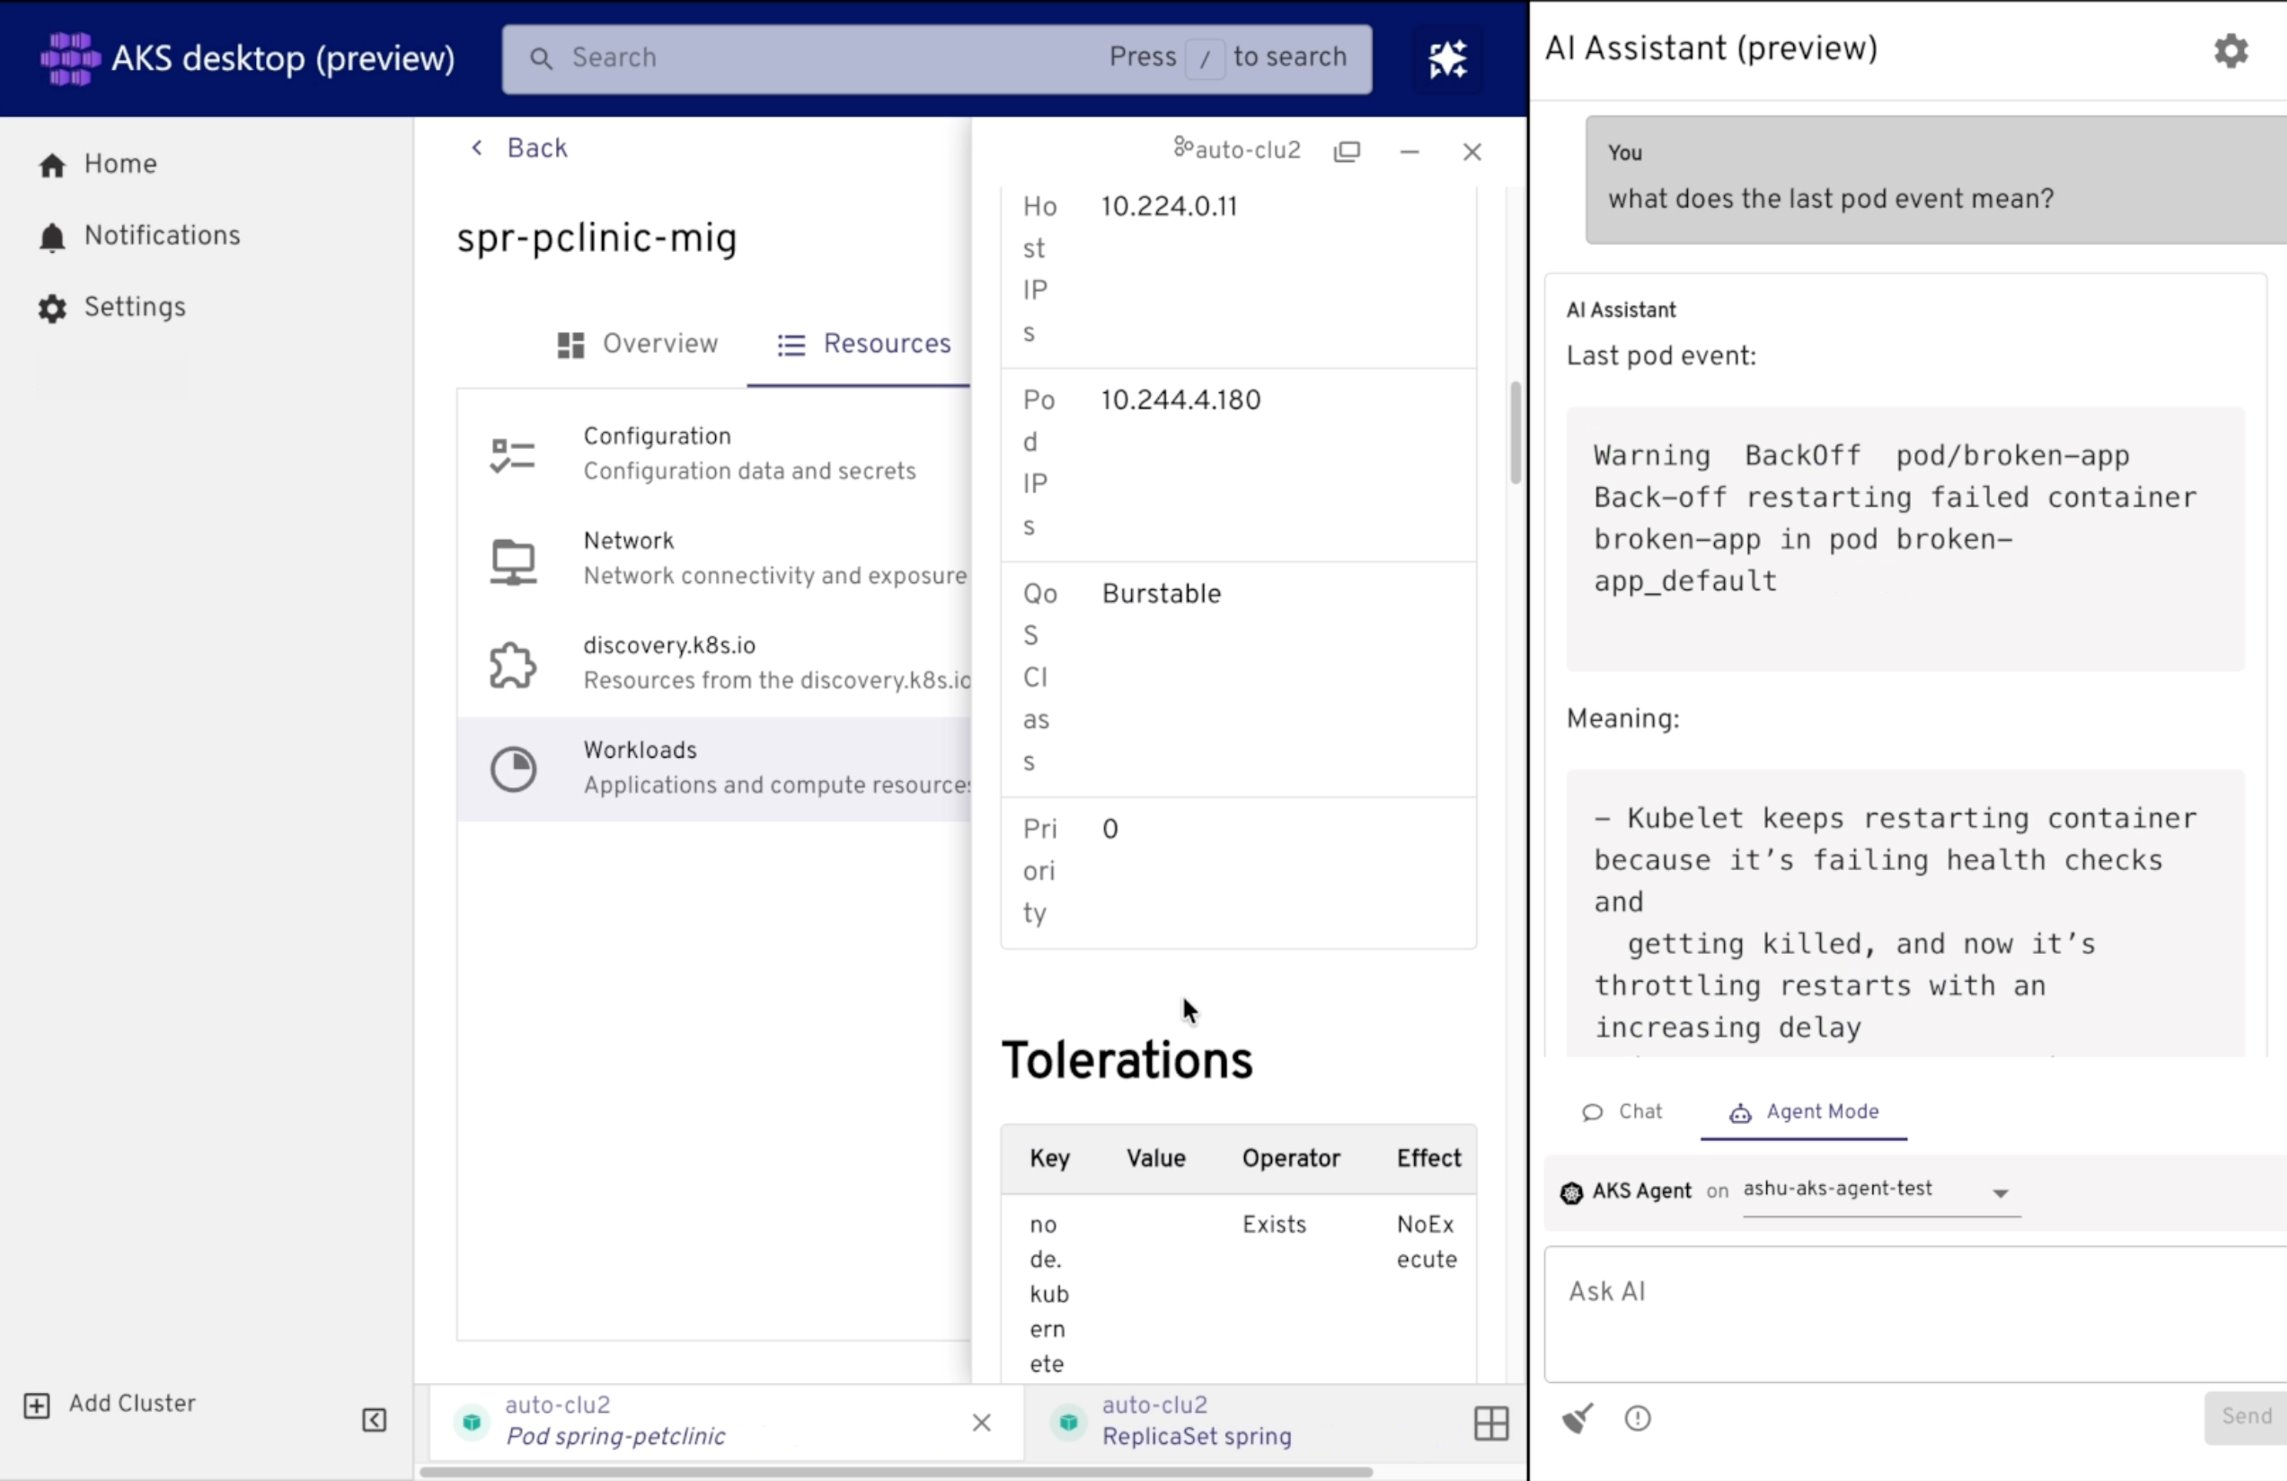Click the Back link

pyautogui.click(x=519, y=148)
